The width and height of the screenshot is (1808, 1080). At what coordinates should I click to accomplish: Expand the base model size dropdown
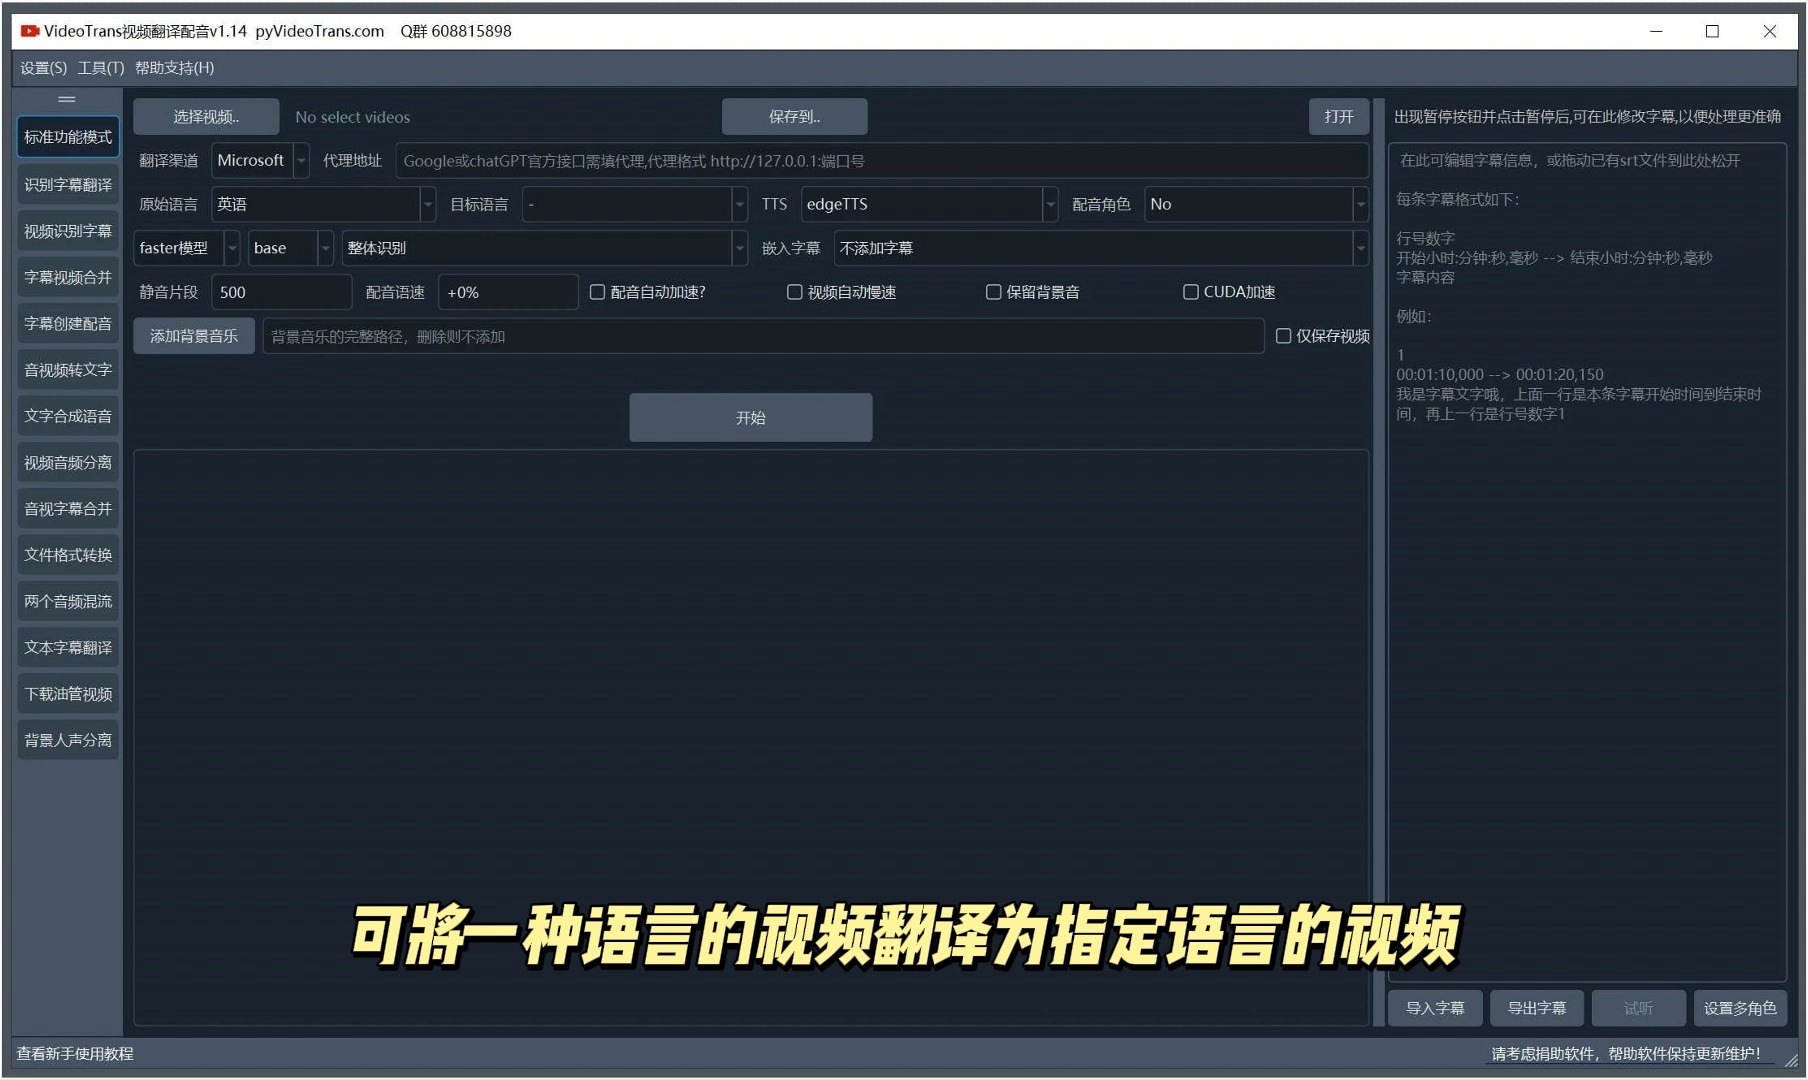[x=290, y=248]
